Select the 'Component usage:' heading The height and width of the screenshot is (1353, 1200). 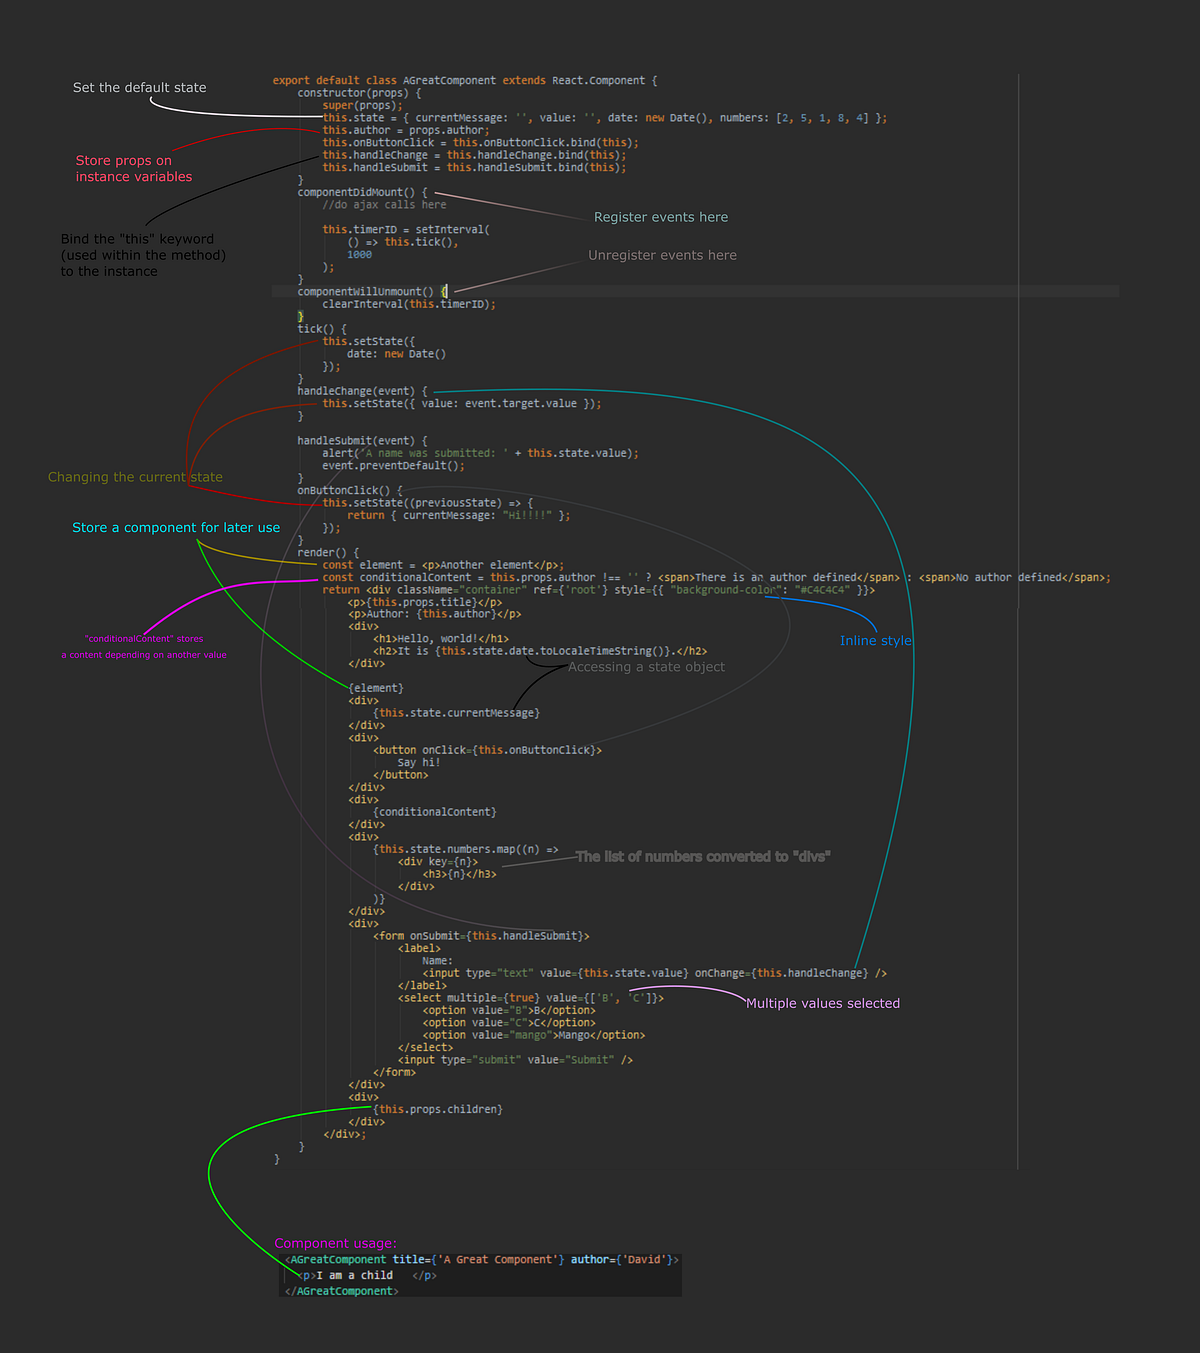336,1243
